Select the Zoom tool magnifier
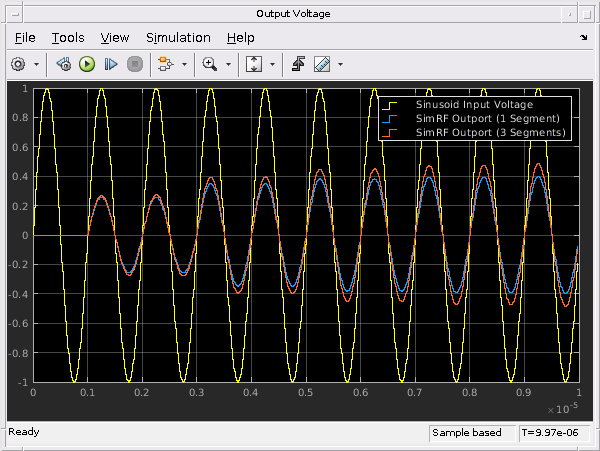 pos(209,63)
